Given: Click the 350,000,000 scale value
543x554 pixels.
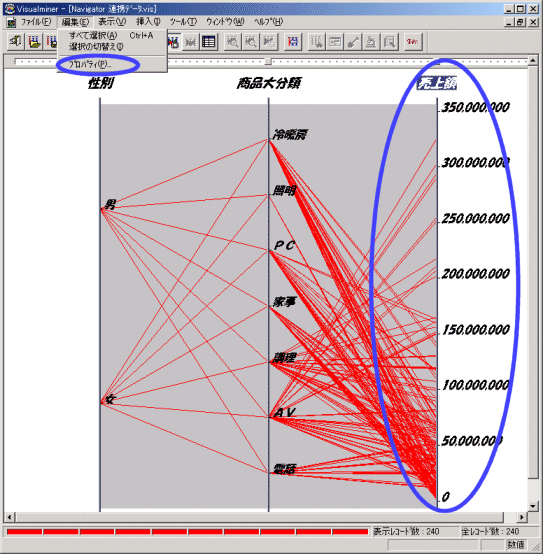Looking at the screenshot, I should tap(476, 107).
